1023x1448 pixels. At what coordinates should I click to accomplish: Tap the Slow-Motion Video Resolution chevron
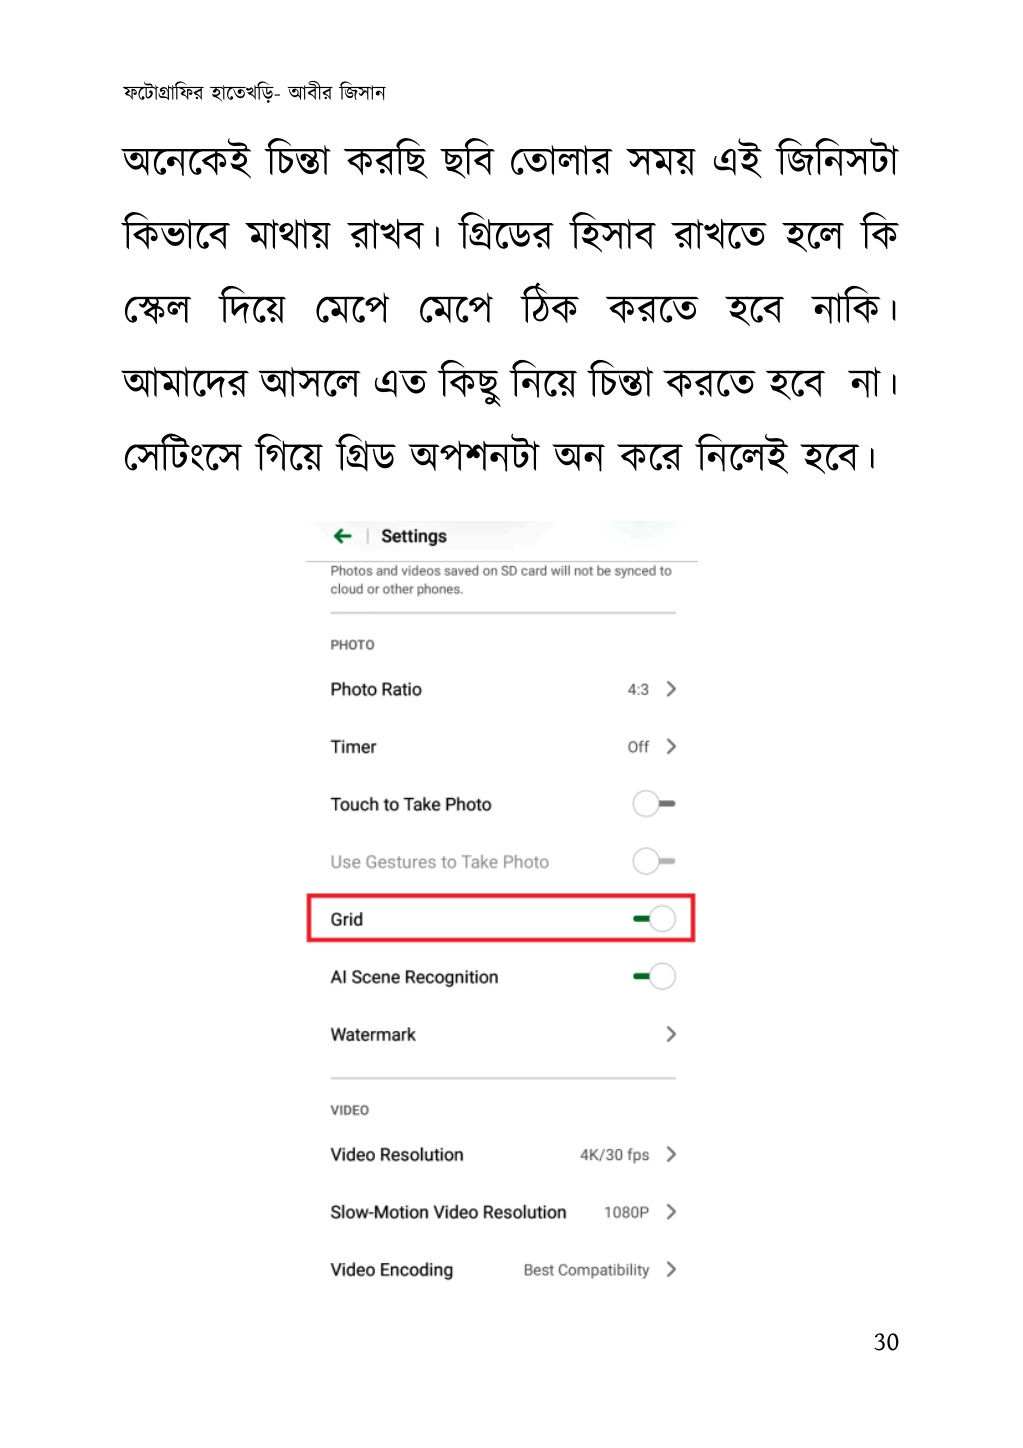671,1212
